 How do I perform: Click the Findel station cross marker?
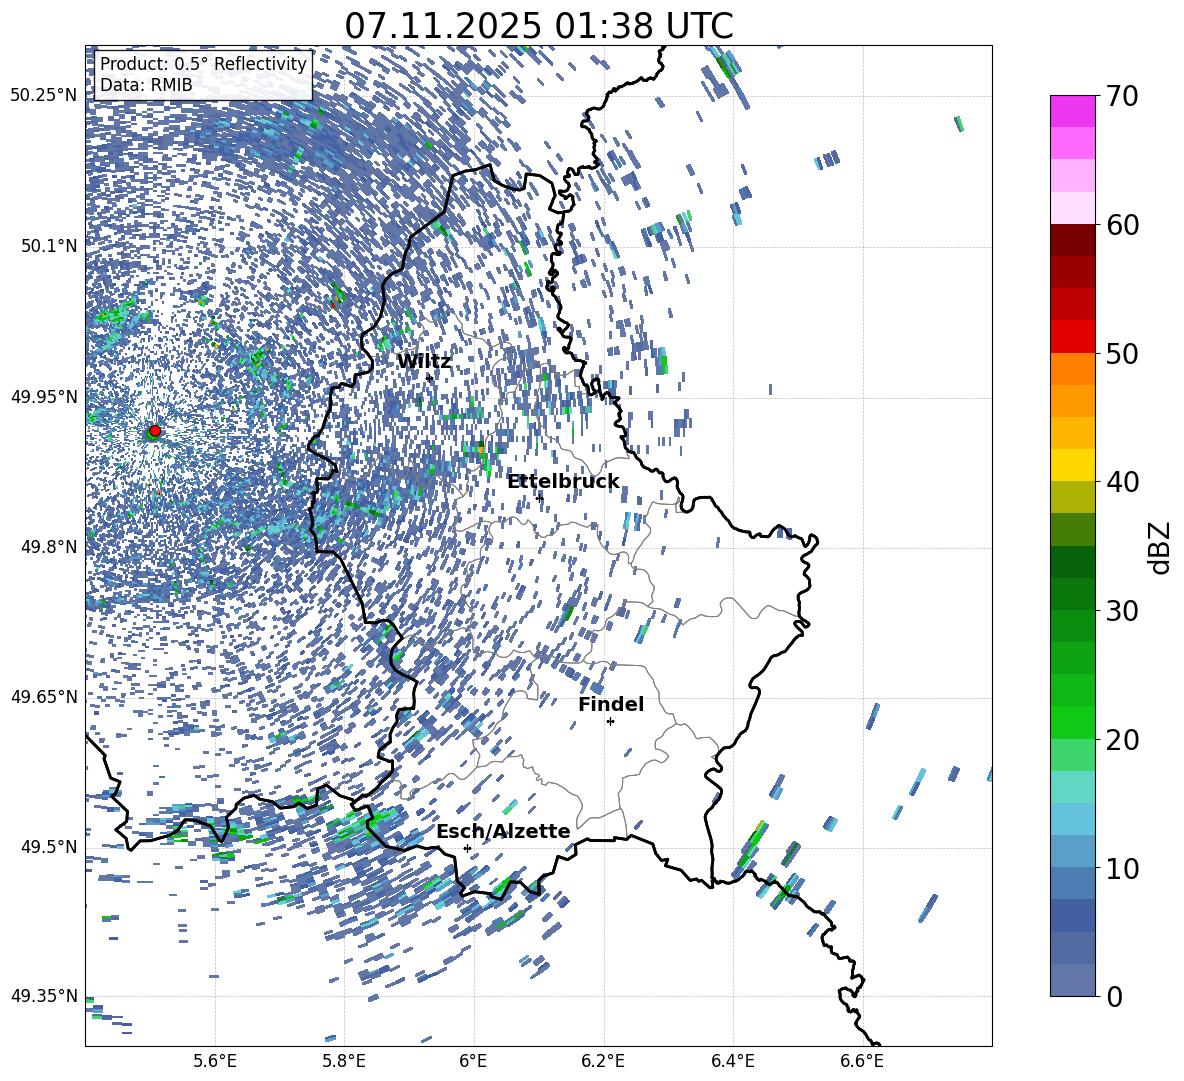[610, 721]
